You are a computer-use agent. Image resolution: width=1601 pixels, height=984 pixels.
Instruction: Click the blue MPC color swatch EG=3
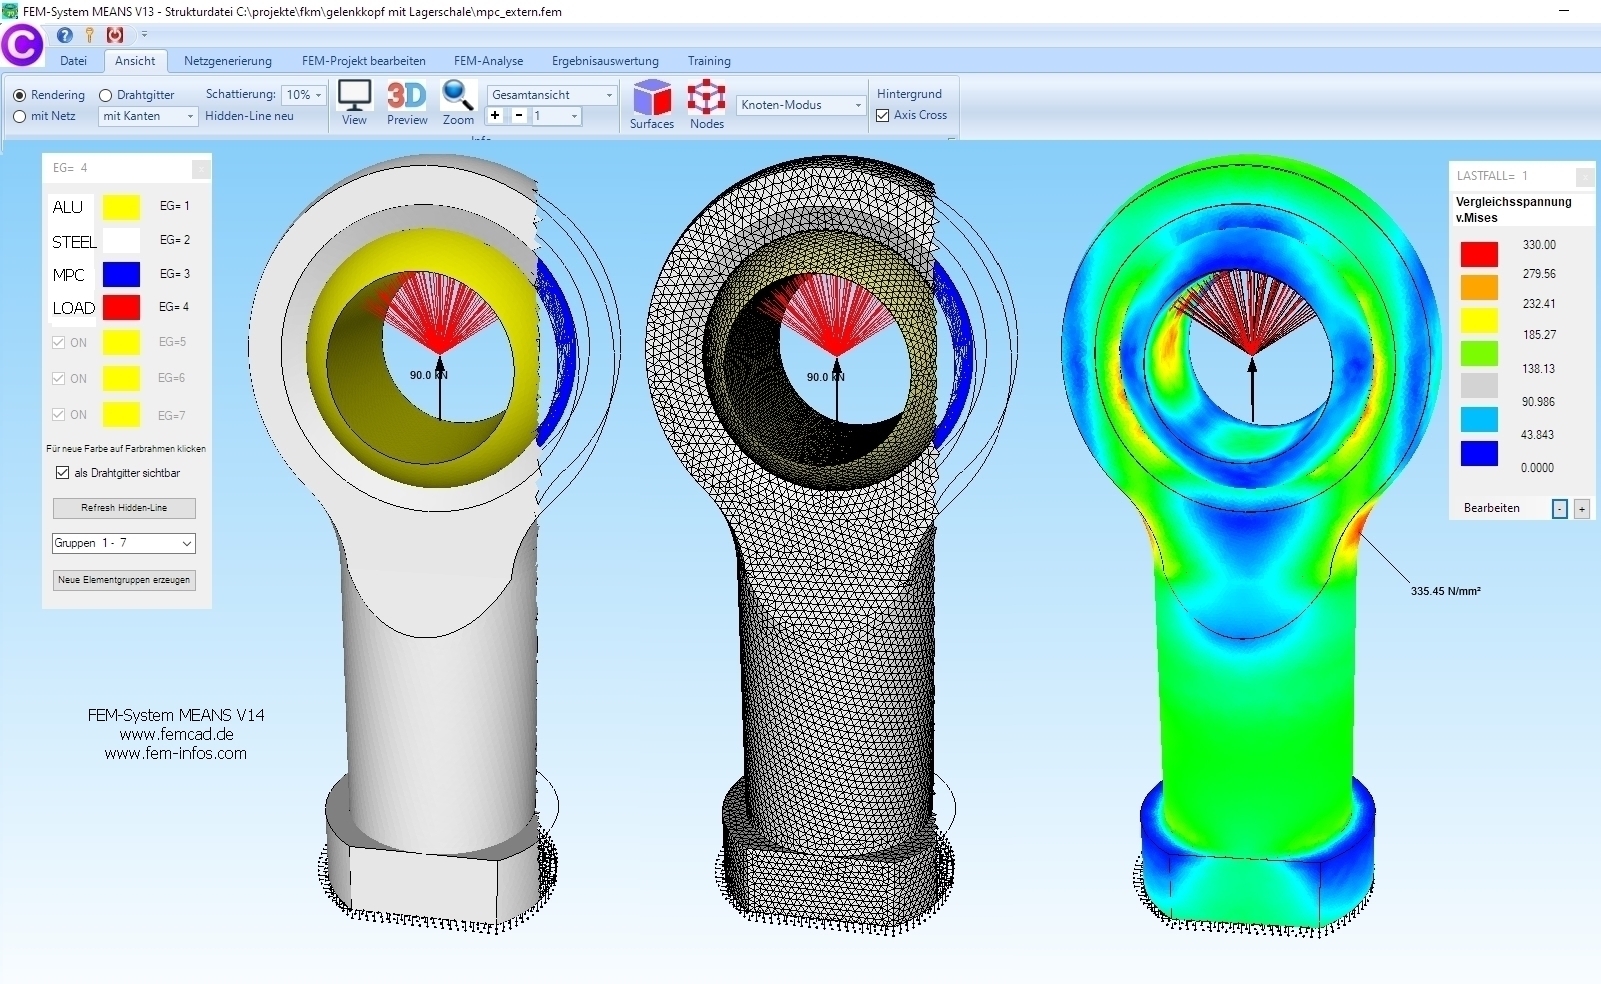tap(122, 274)
